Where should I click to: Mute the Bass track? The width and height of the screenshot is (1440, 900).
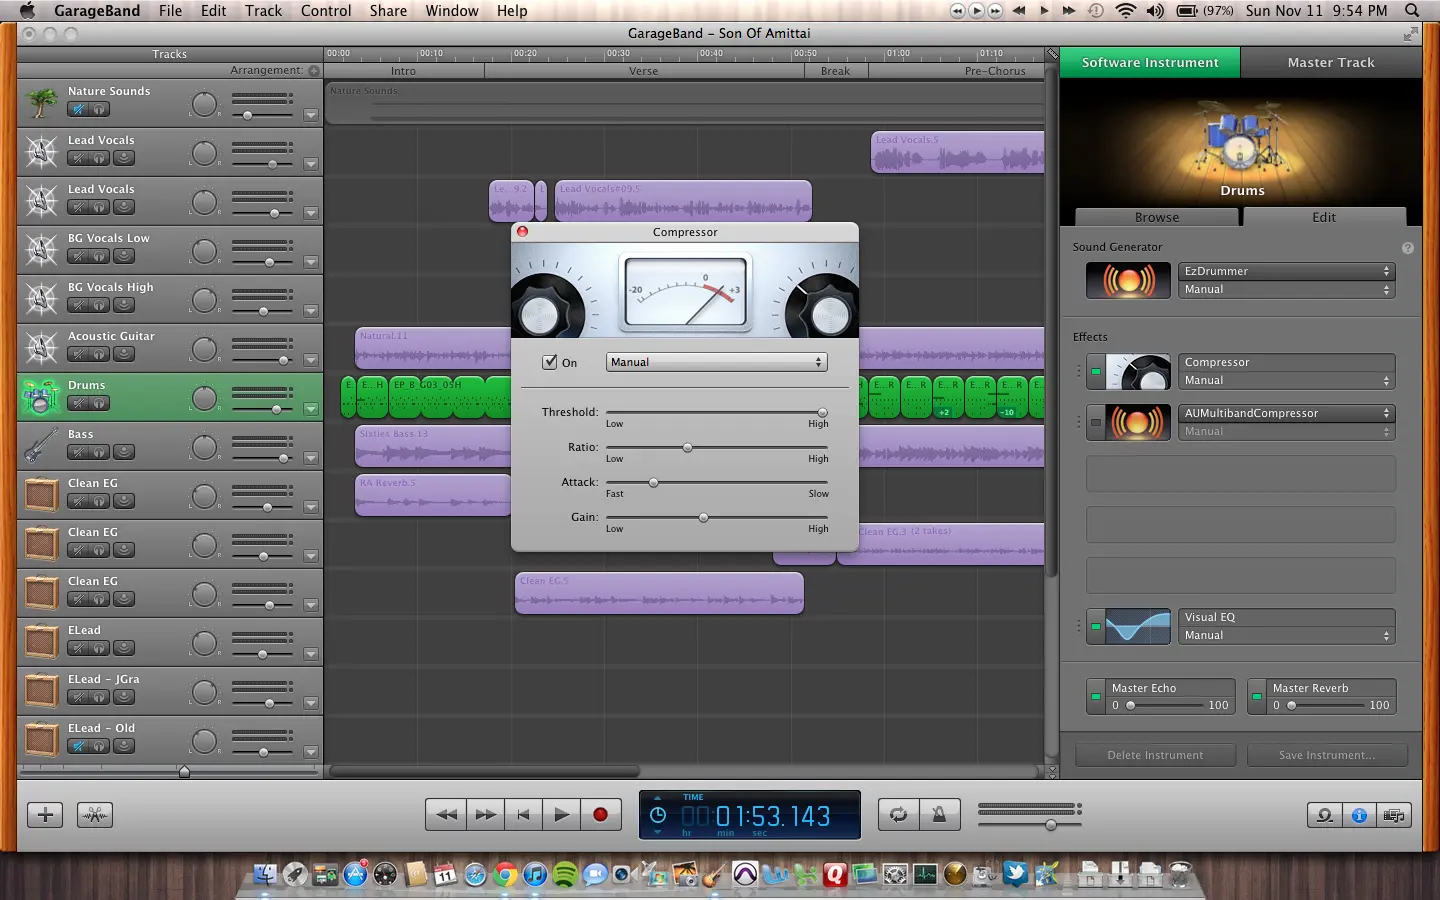pos(78,452)
